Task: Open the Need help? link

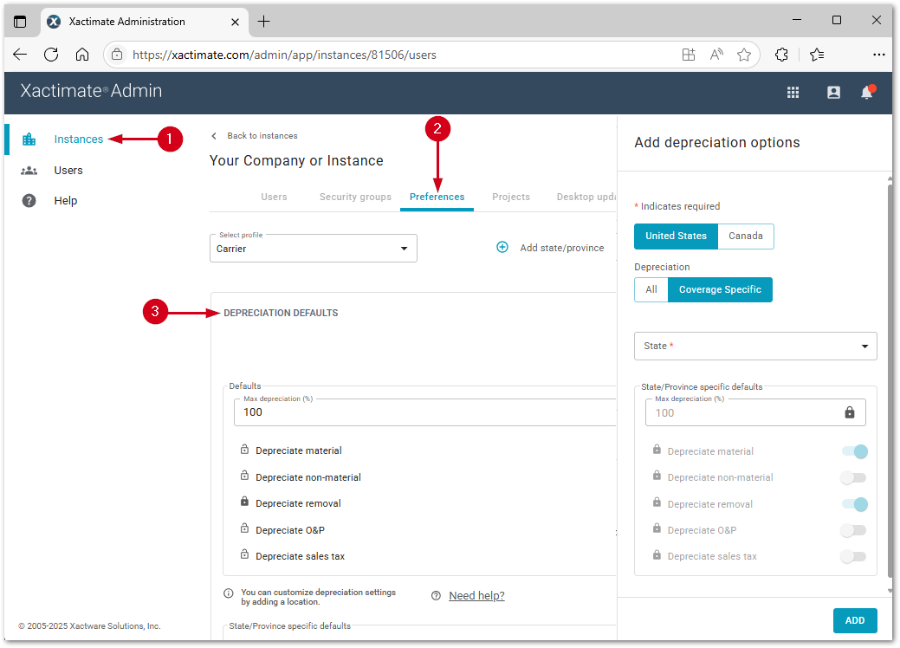Action: [476, 596]
